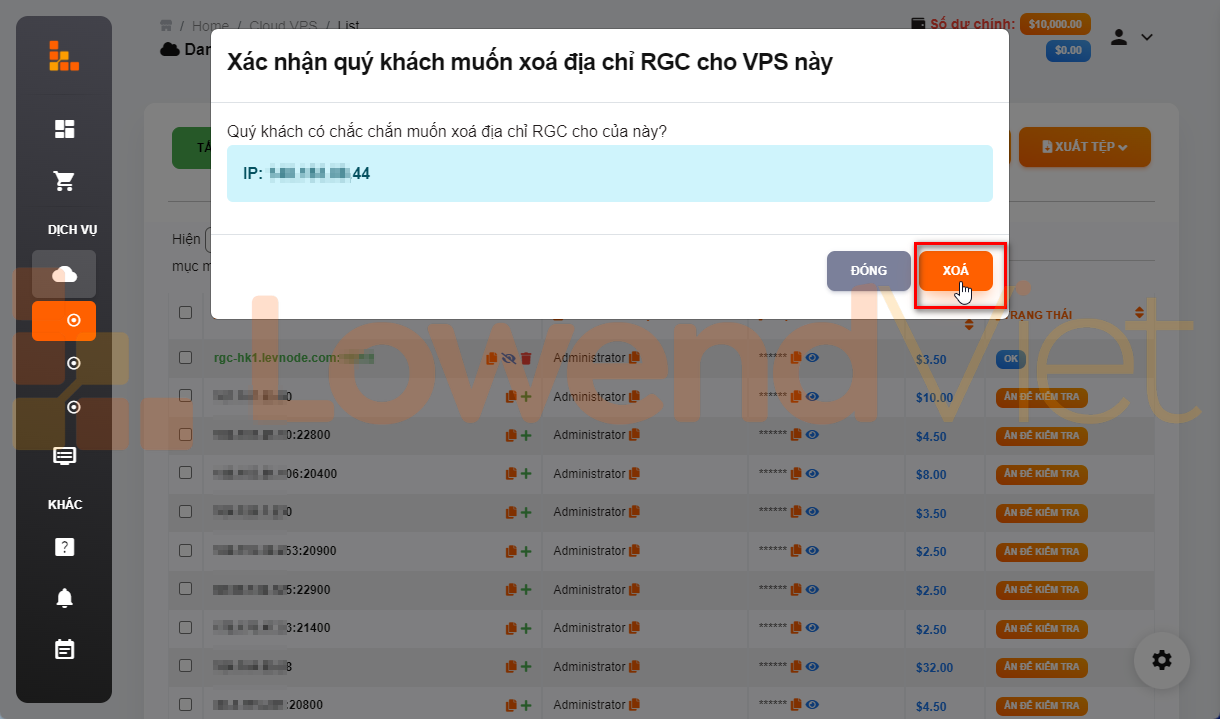Tick the checkbox for the rgc-hk1.levnode.com row
Viewport: 1220px width, 719px height.
click(185, 357)
